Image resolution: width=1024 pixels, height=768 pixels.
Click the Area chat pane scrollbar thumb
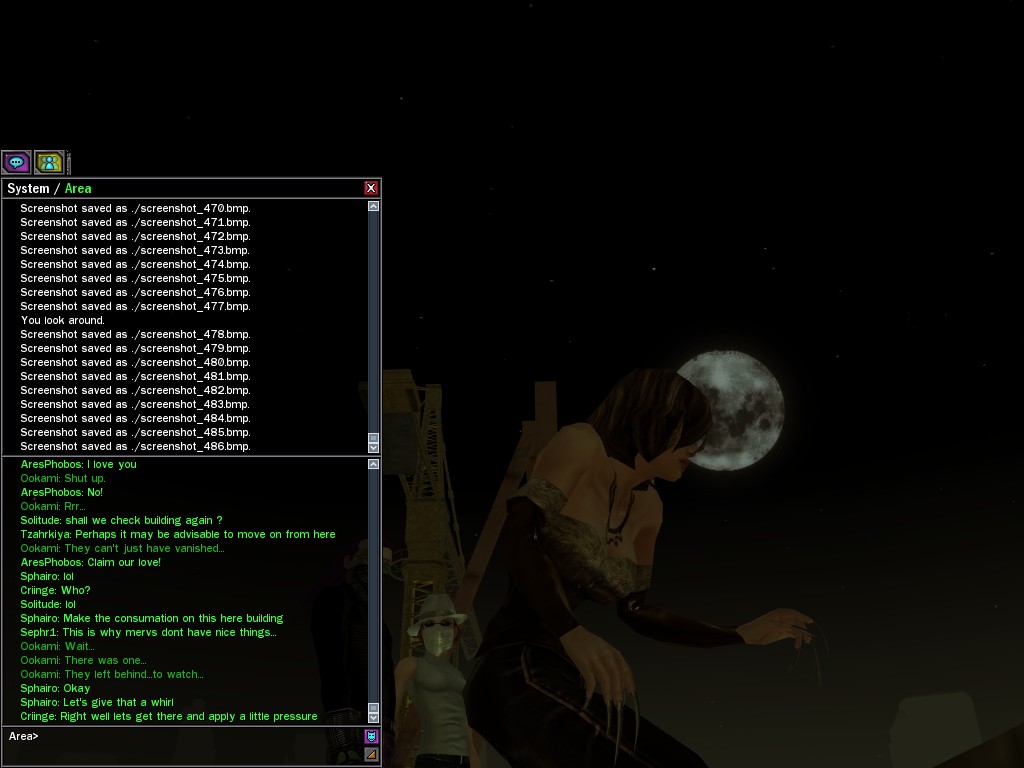coord(374,708)
